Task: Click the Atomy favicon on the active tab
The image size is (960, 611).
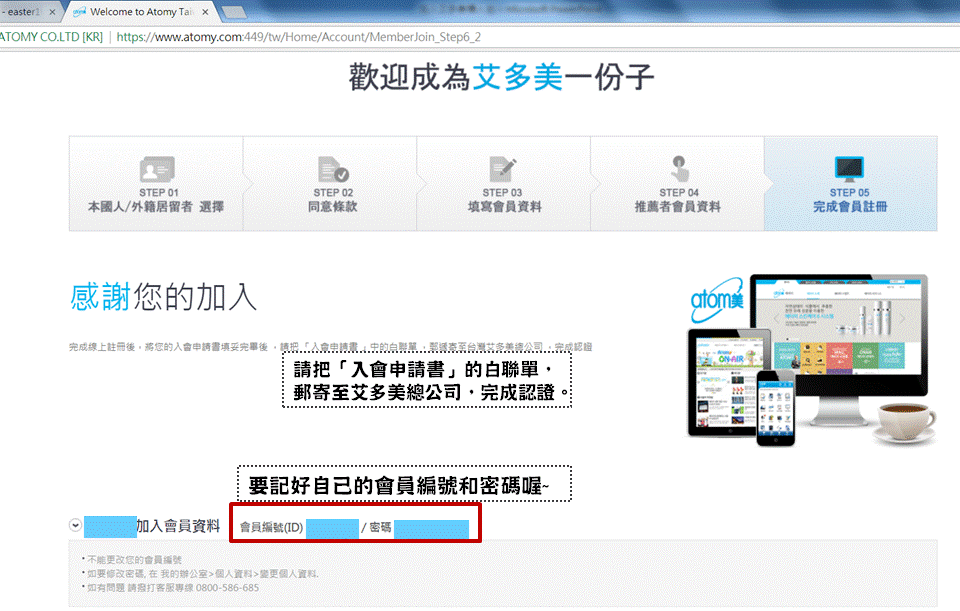Action: tap(80, 12)
